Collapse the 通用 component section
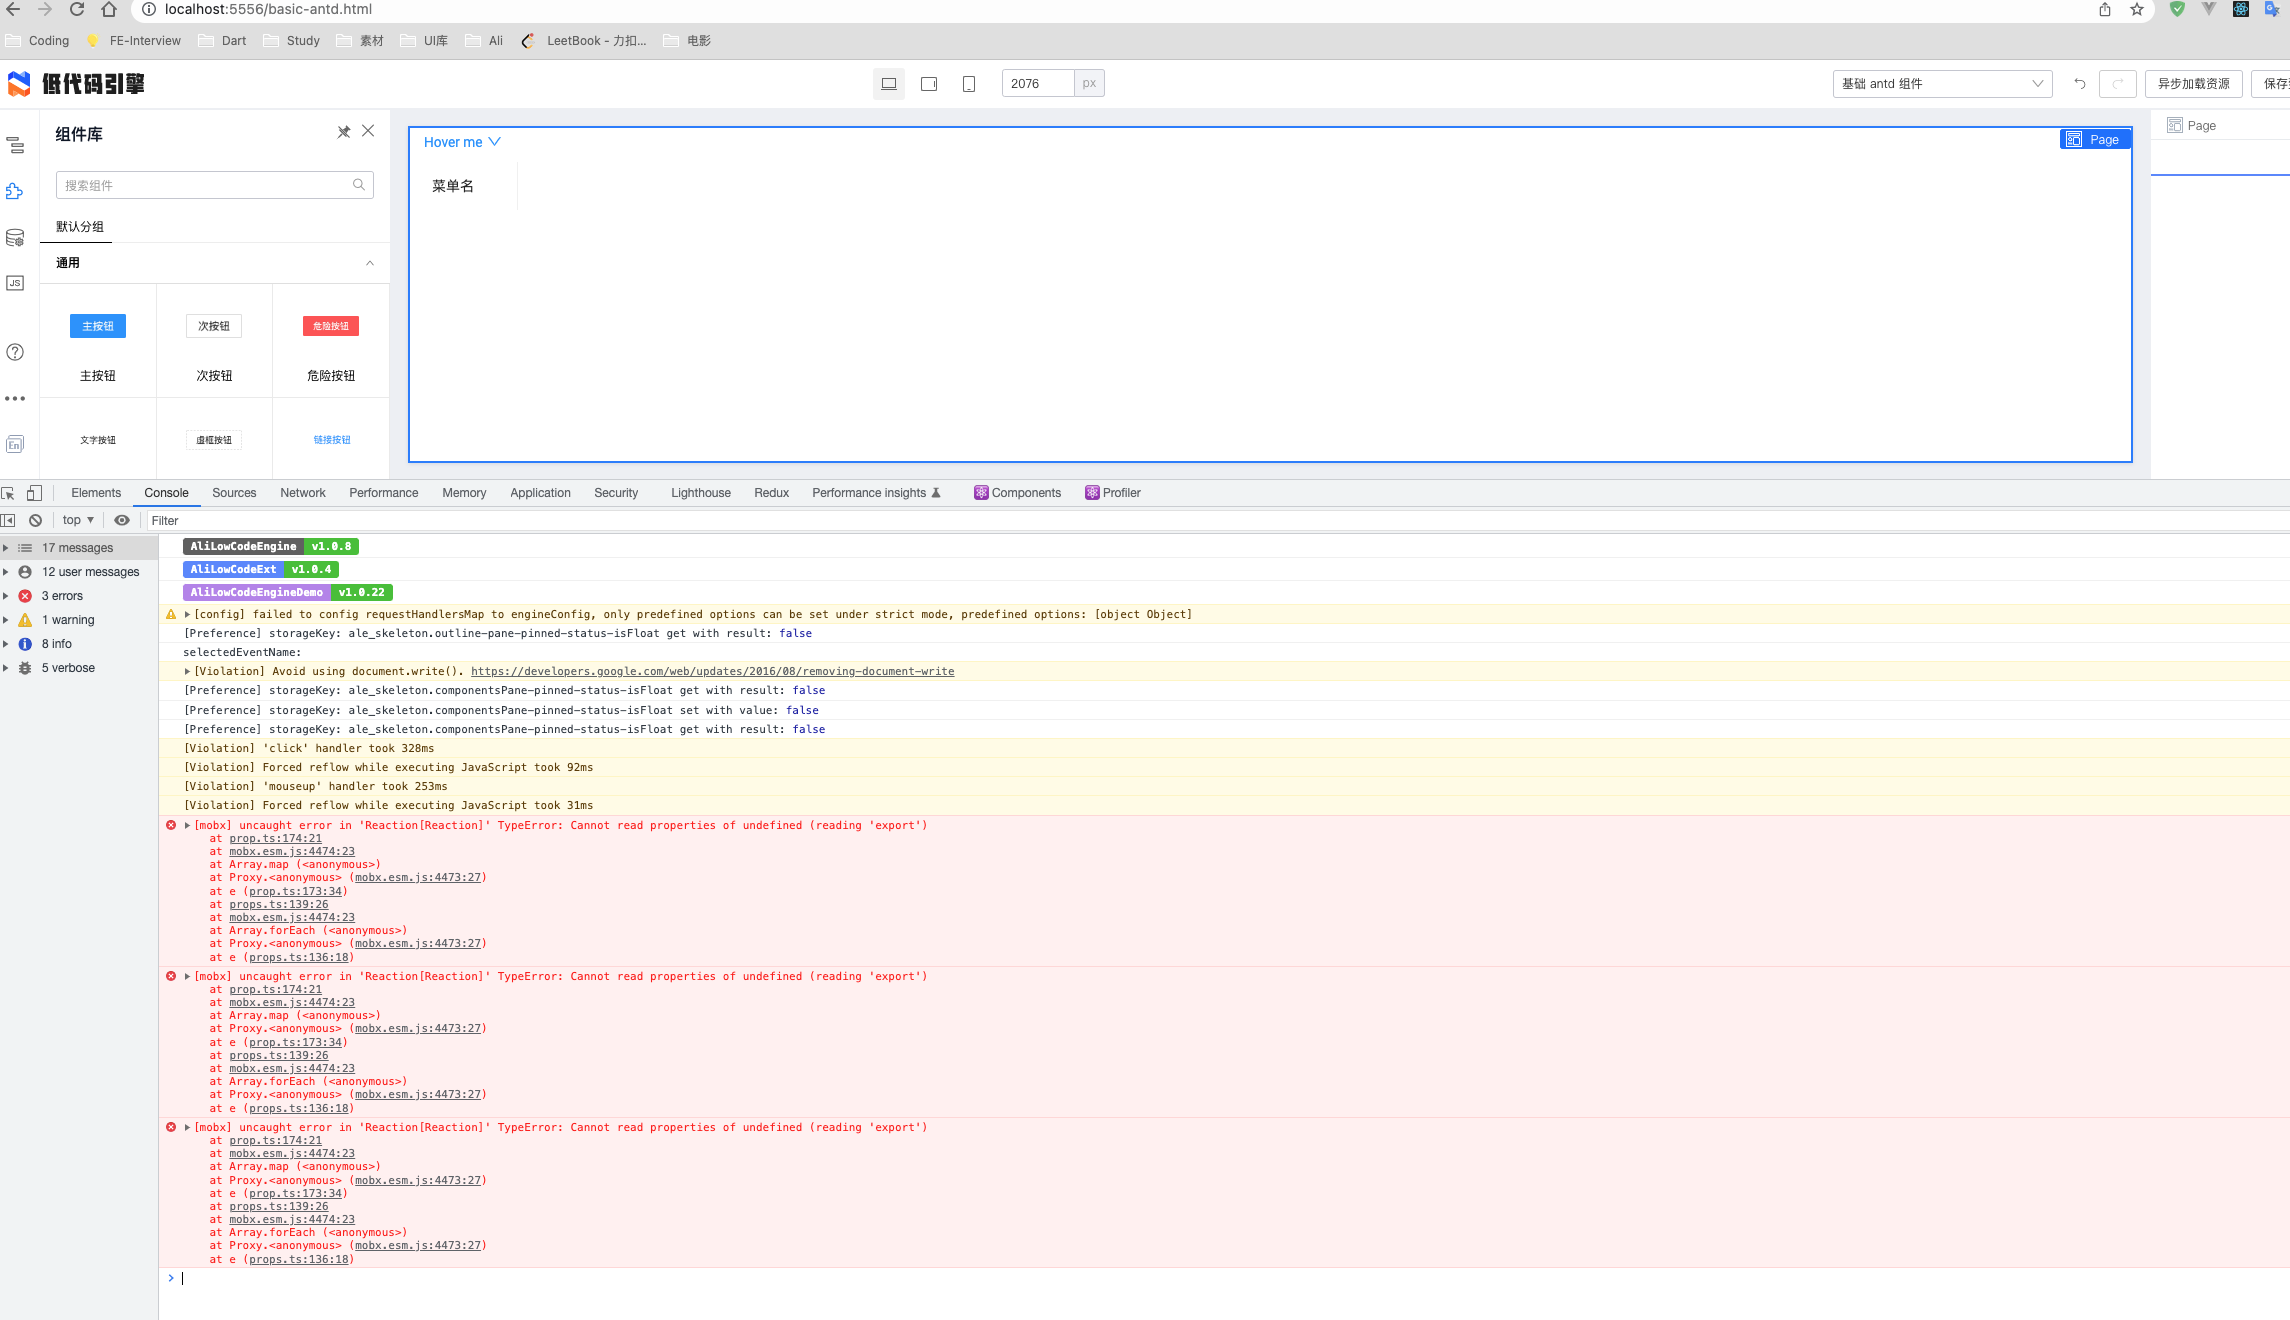Viewport: 2290px width, 1320px height. 369,262
